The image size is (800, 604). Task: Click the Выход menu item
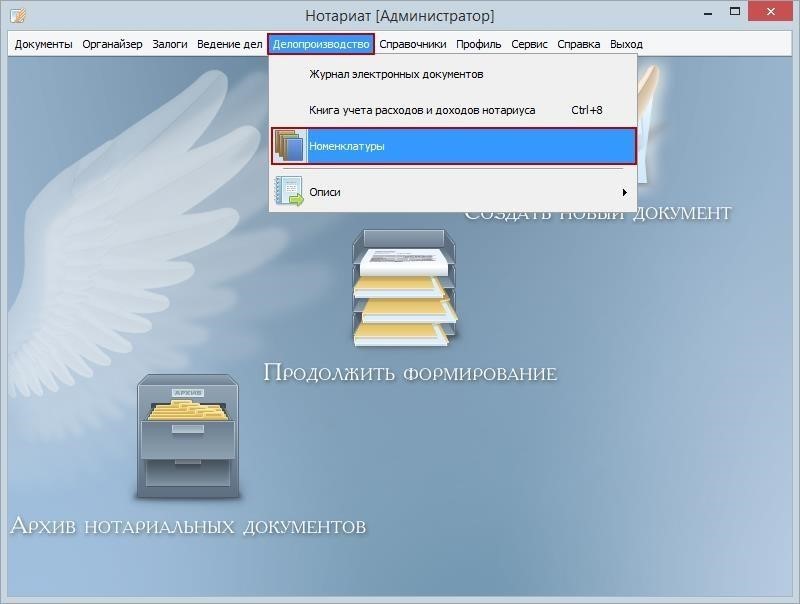point(626,44)
